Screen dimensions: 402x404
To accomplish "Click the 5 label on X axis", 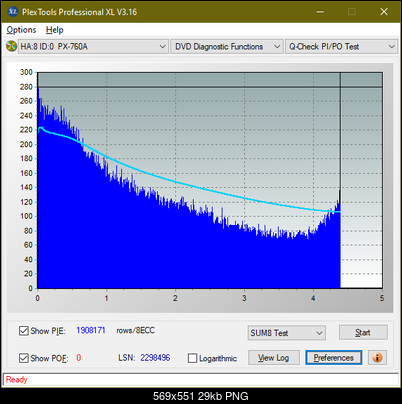I will [382, 298].
